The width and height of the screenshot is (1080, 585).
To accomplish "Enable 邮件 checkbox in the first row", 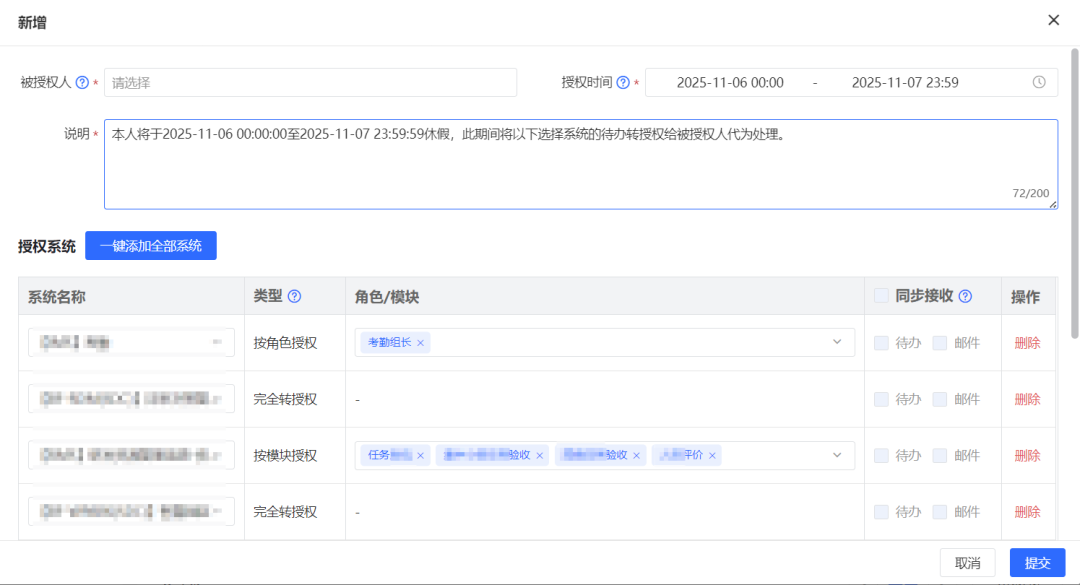I will (x=939, y=343).
